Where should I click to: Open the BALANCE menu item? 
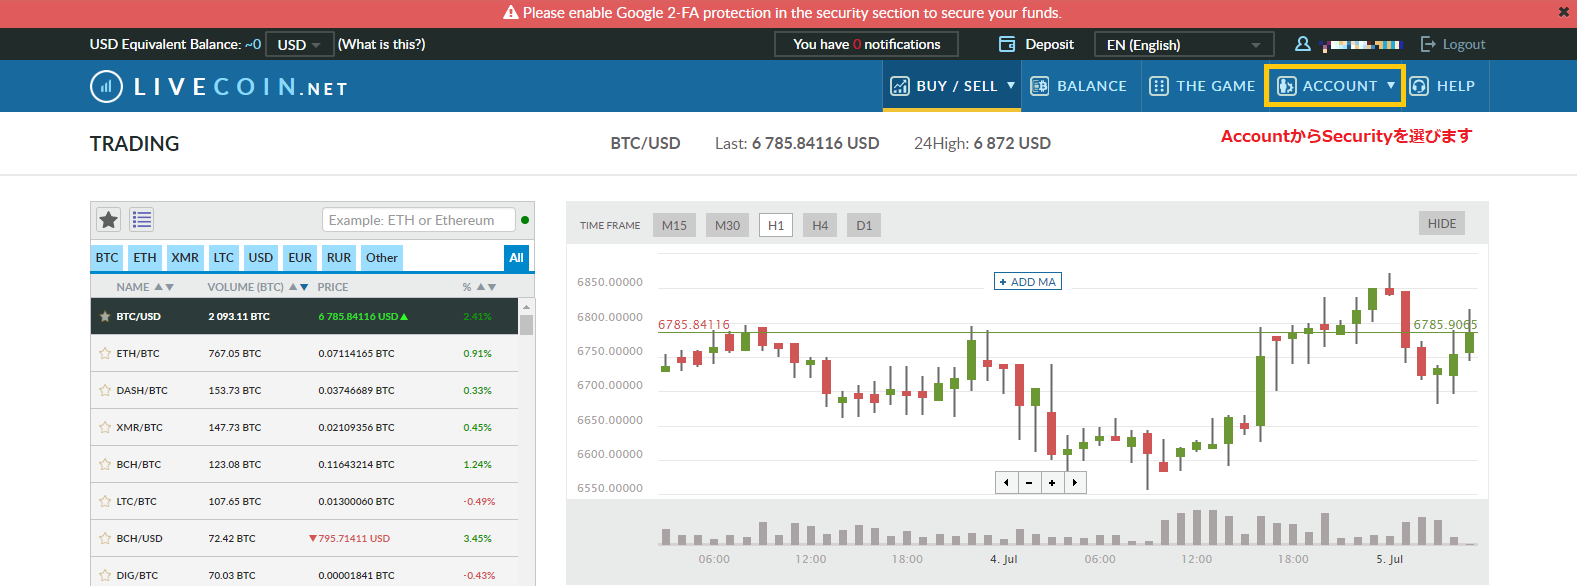click(1092, 86)
